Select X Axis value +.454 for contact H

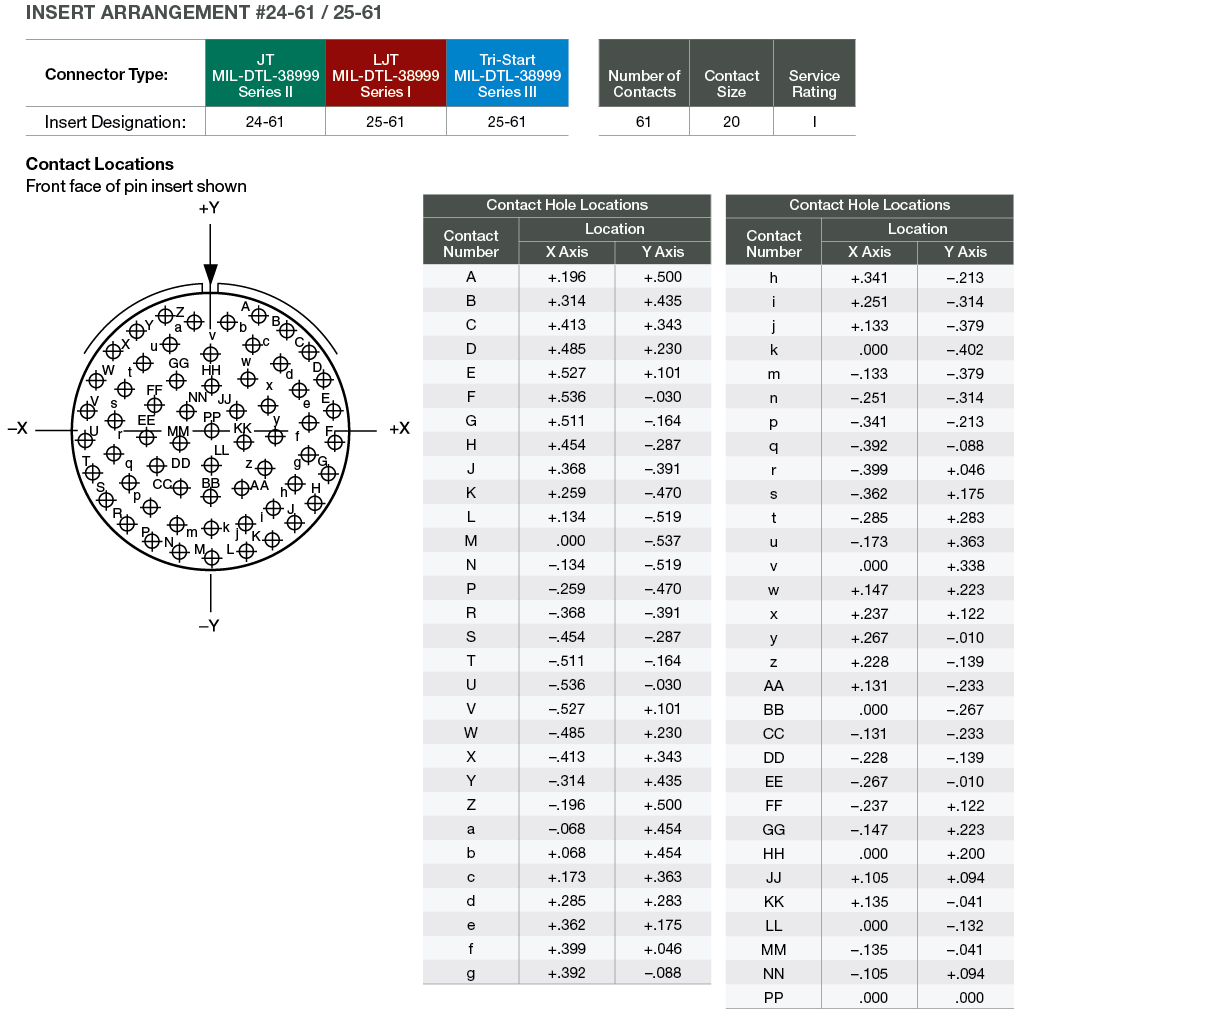coord(567,445)
